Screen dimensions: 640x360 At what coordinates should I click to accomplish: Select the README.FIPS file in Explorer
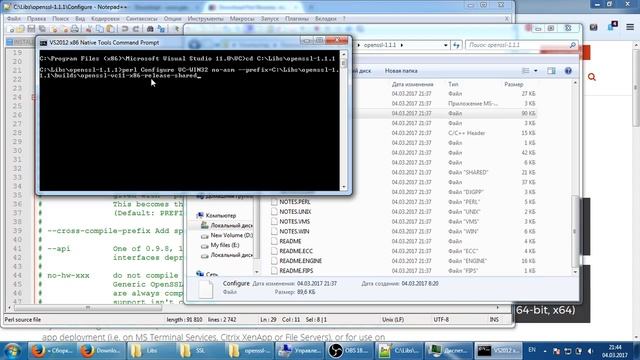296,271
